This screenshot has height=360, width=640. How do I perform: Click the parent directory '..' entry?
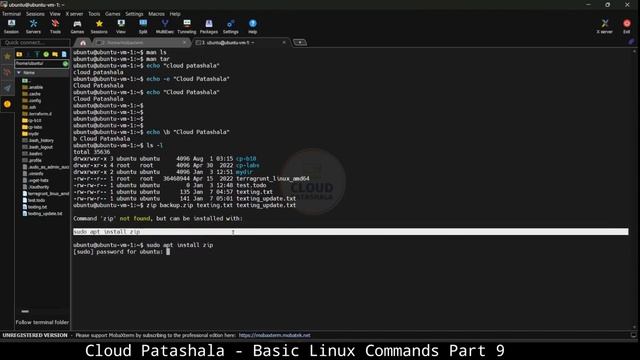pyautogui.click(x=26, y=80)
